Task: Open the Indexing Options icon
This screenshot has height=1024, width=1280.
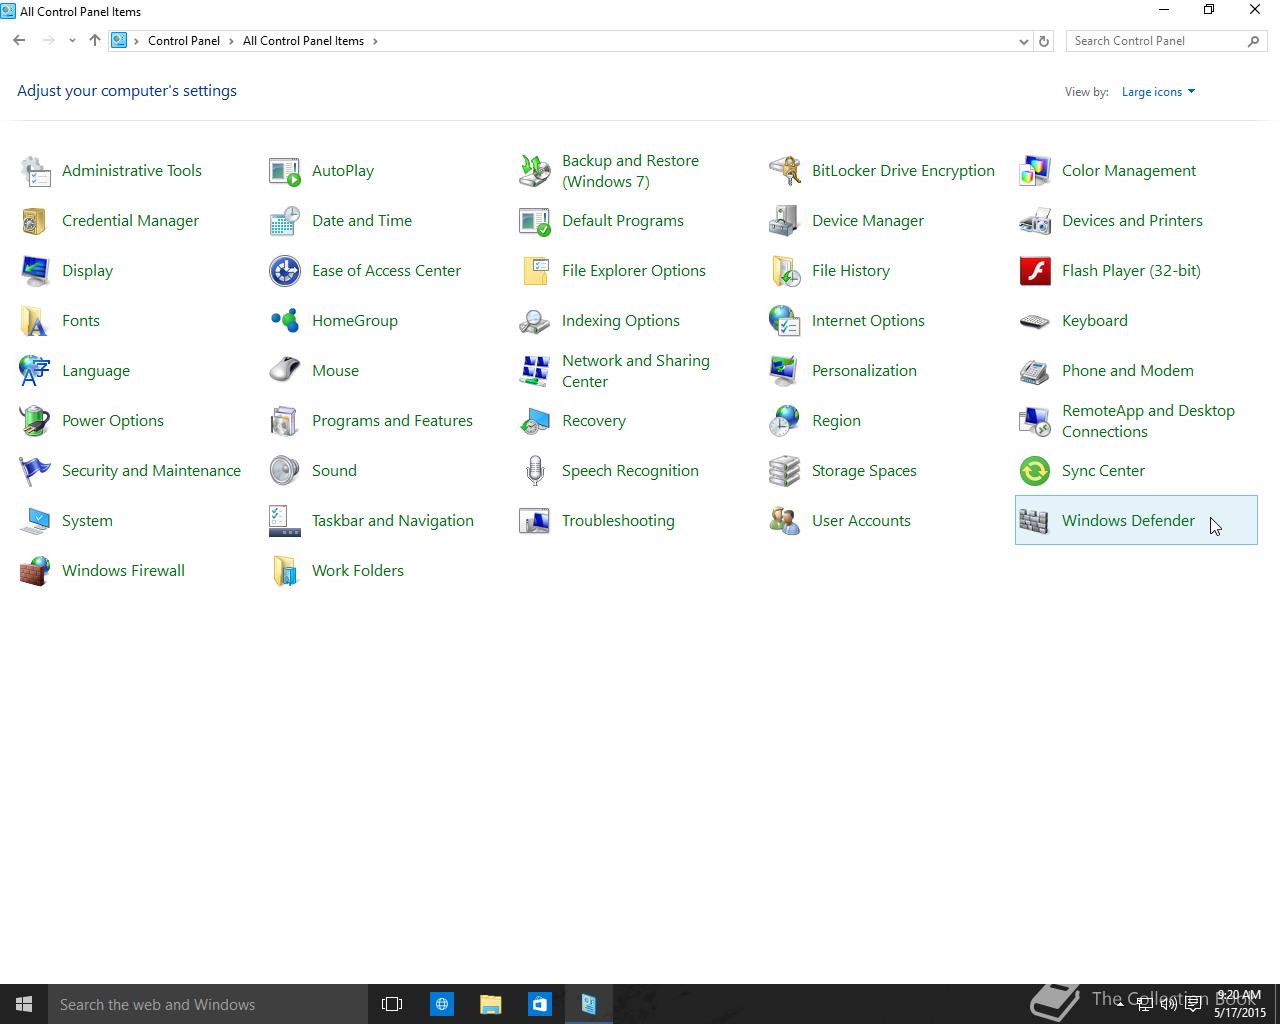Action: [x=535, y=321]
